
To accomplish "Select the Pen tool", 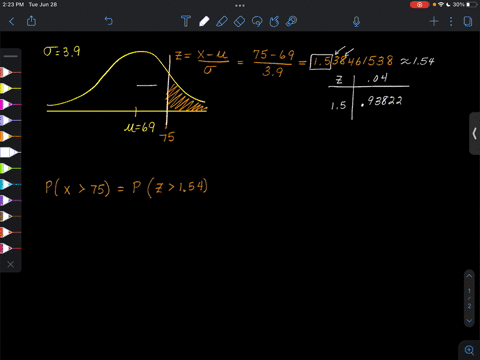I will pos(204,21).
